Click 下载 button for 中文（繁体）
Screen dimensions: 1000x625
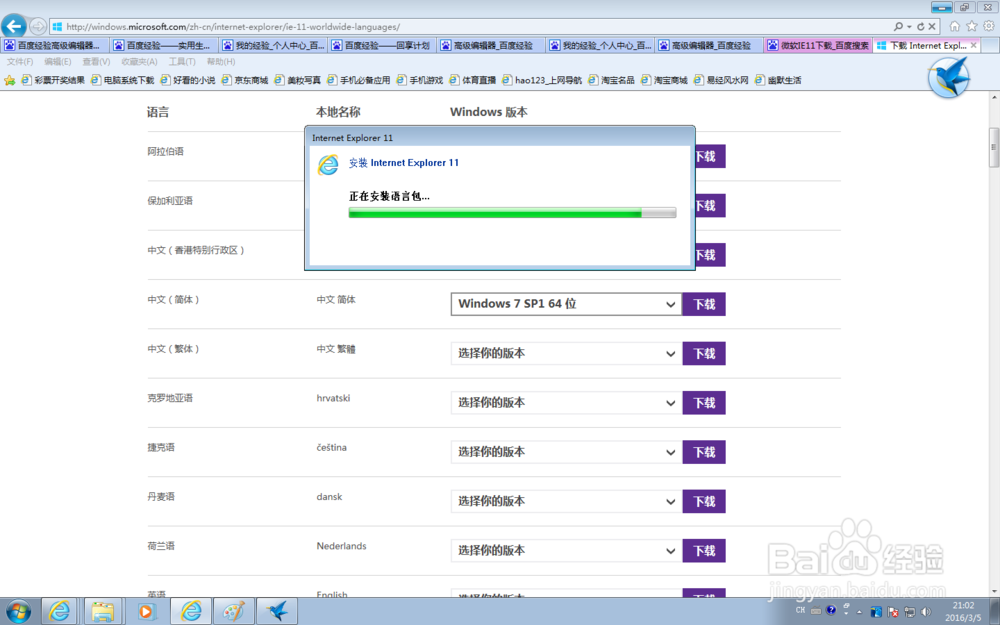point(704,353)
